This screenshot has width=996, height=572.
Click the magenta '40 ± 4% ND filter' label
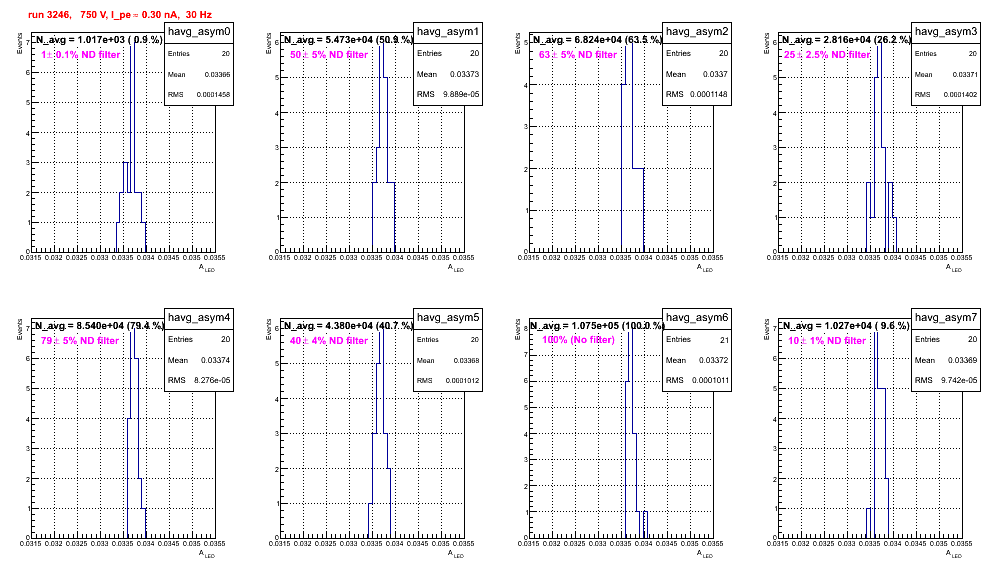click(x=329, y=341)
